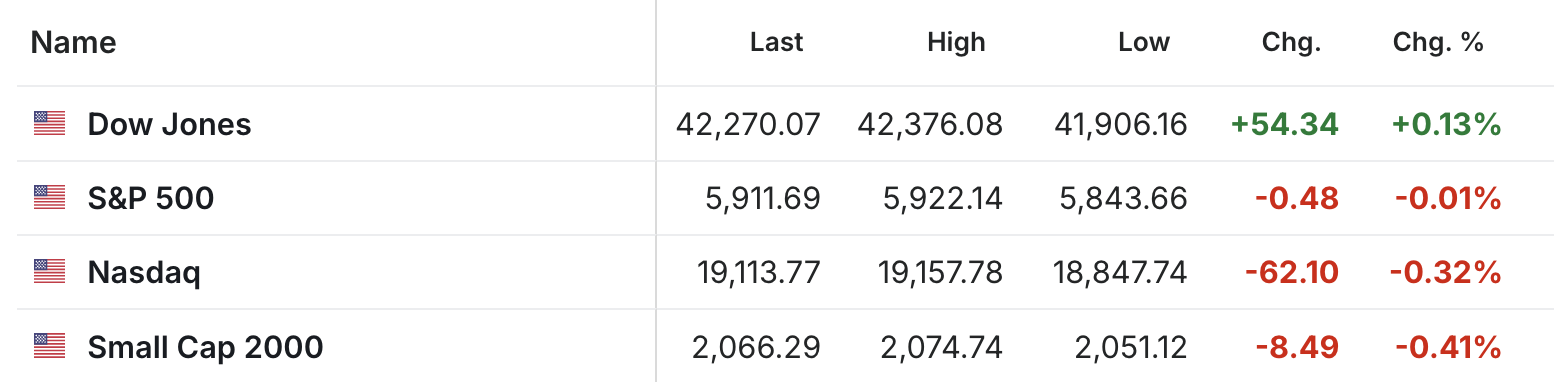The height and width of the screenshot is (382, 1554).
Task: Open the Nasdaq index link
Action: 144,272
